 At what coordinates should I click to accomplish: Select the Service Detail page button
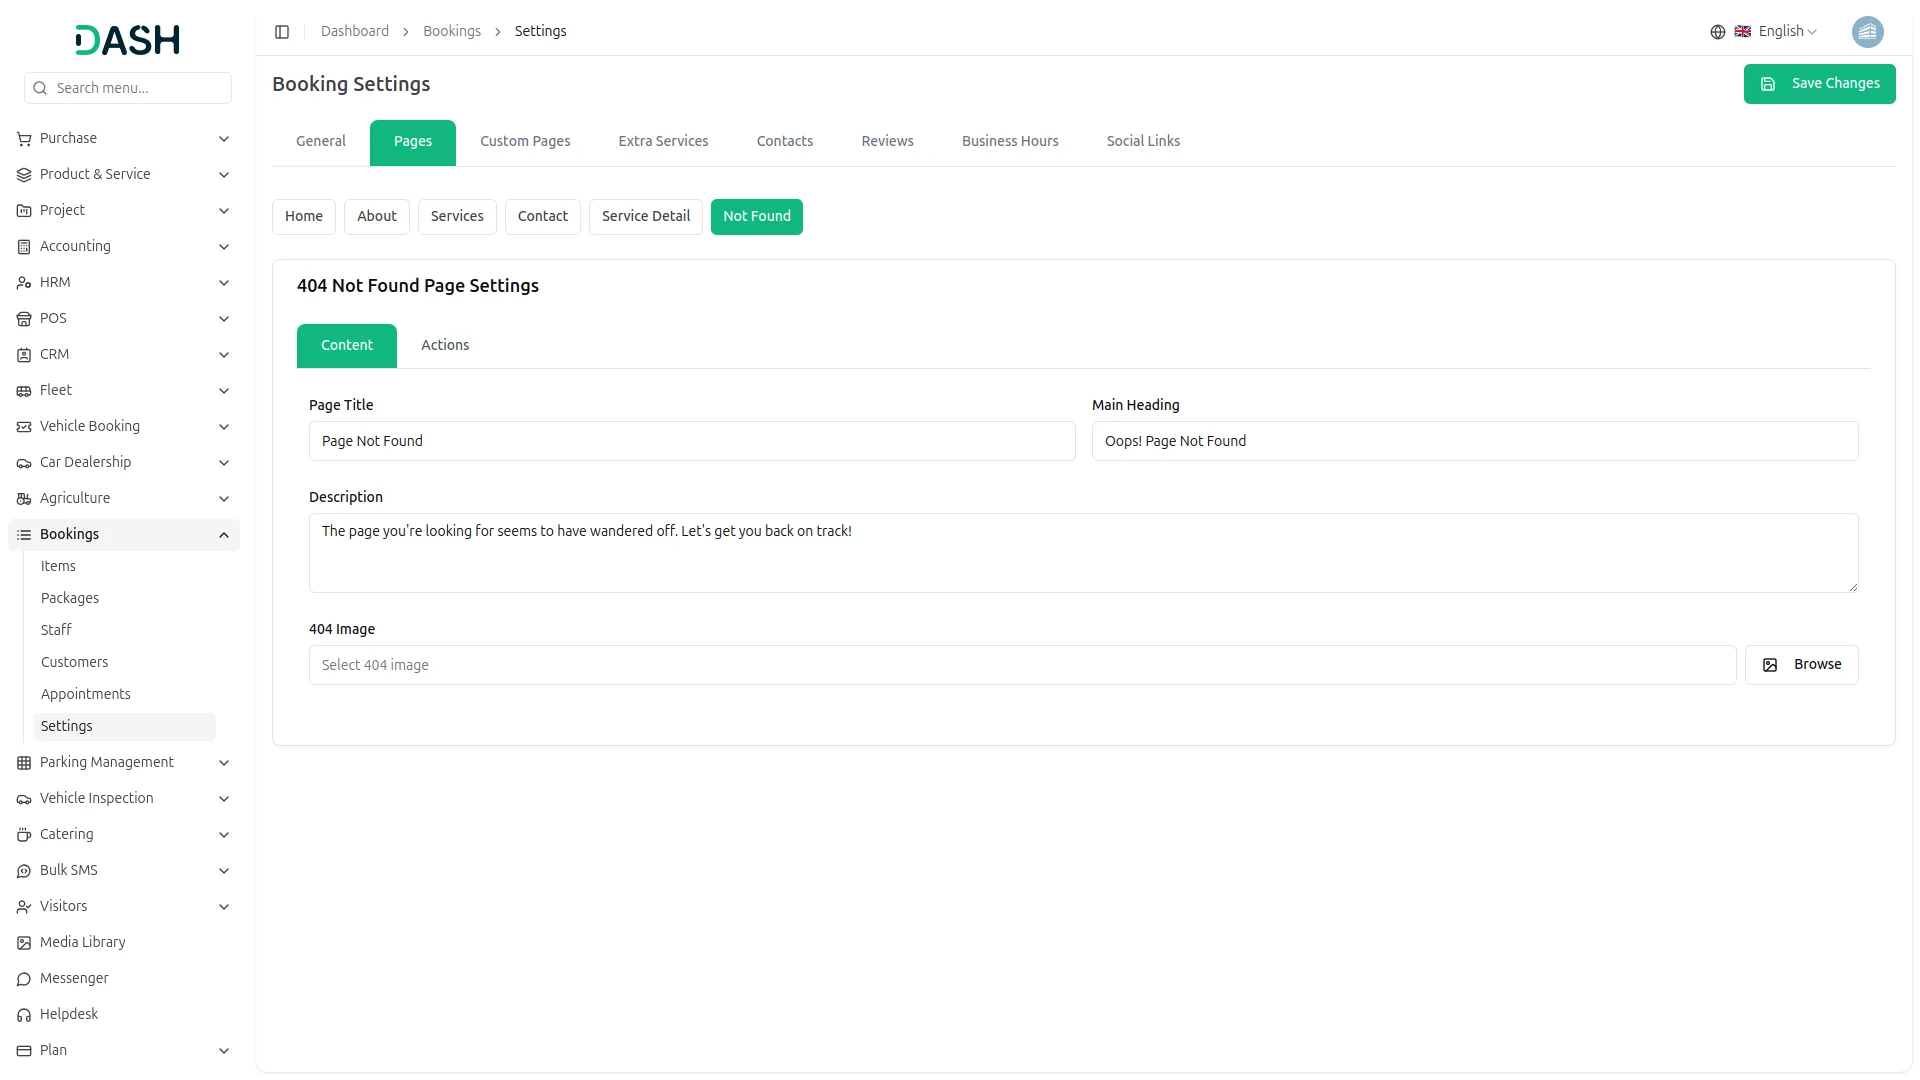pyautogui.click(x=646, y=217)
